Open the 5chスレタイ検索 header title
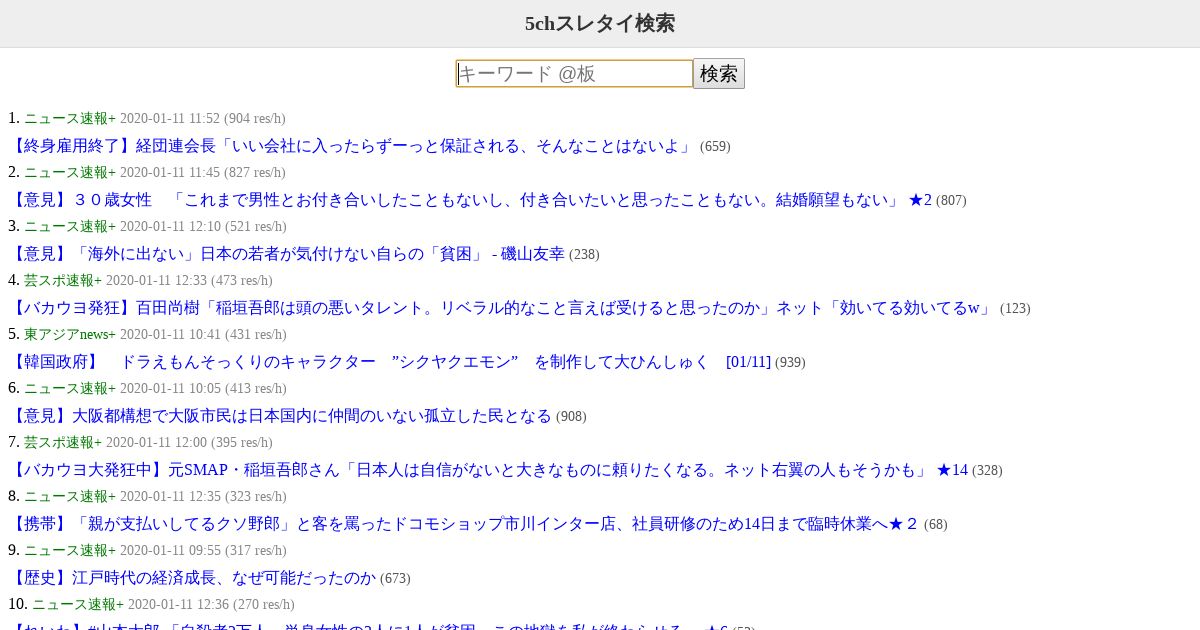The image size is (1200, 630). (600, 23)
